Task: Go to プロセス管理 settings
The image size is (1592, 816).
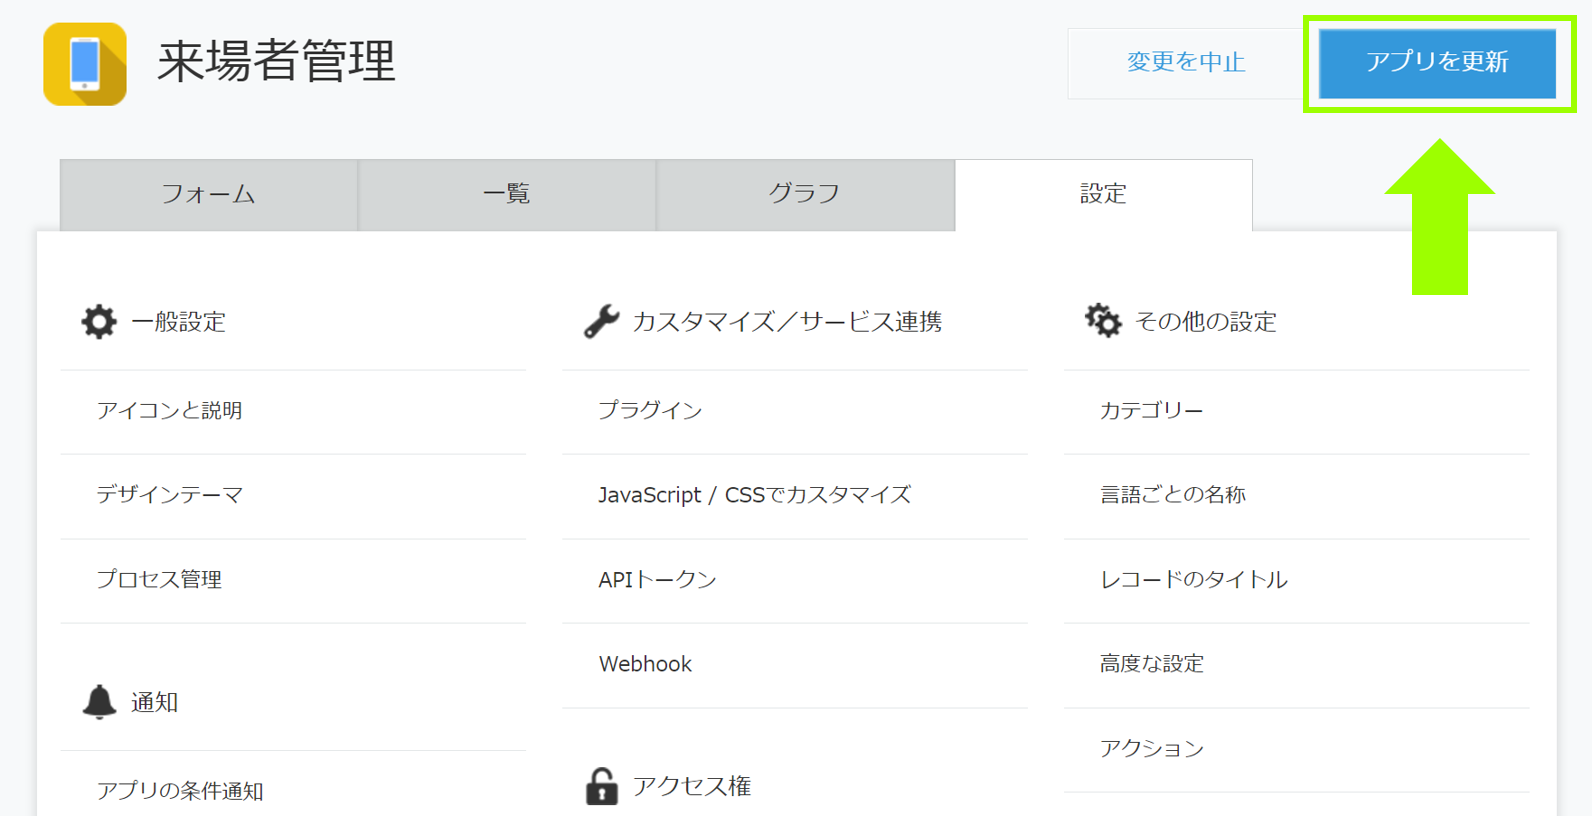Action: coord(160,580)
